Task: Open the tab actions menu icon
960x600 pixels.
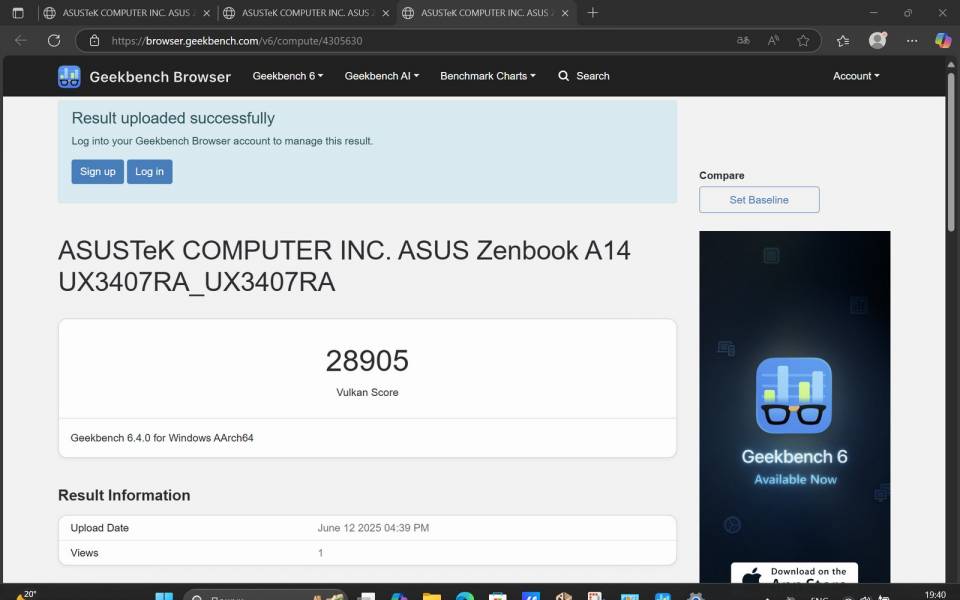Action: 18,12
